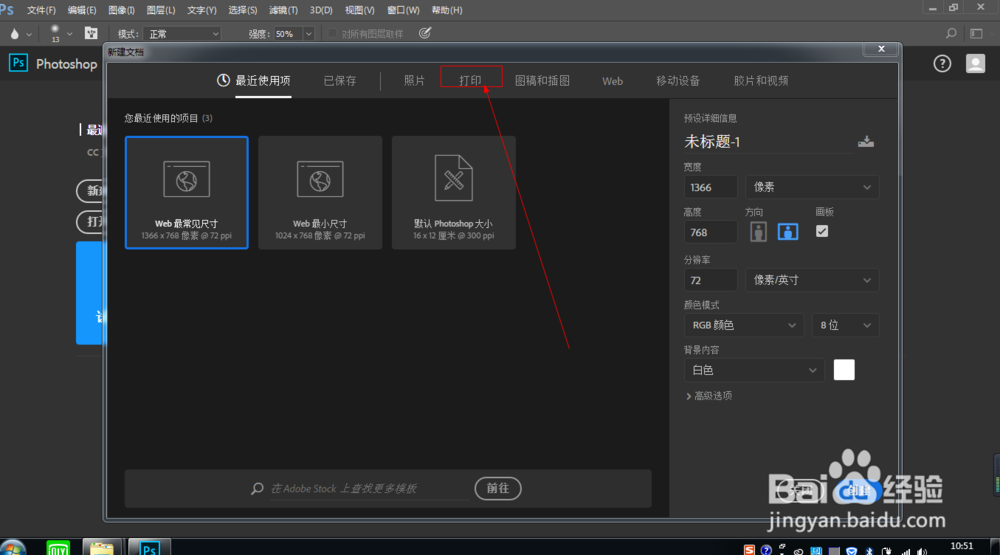1000x555 pixels.
Task: Open the width units dropdown (像素)
Action: 812,187
